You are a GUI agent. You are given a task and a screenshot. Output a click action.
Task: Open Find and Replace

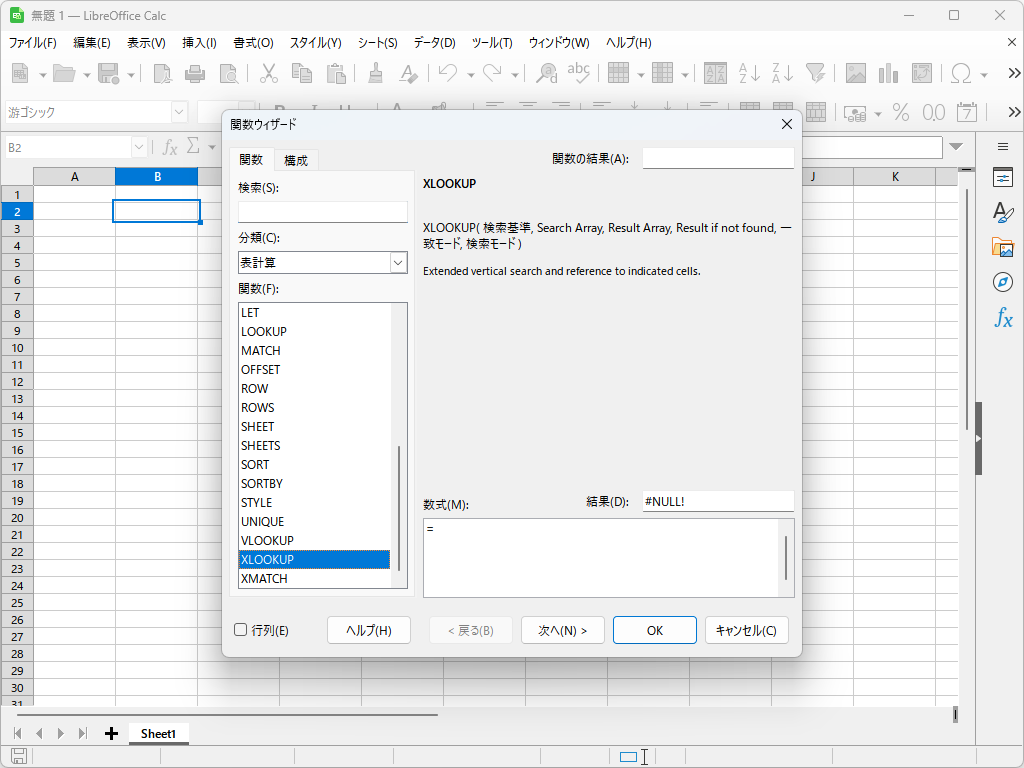pyautogui.click(x=546, y=73)
